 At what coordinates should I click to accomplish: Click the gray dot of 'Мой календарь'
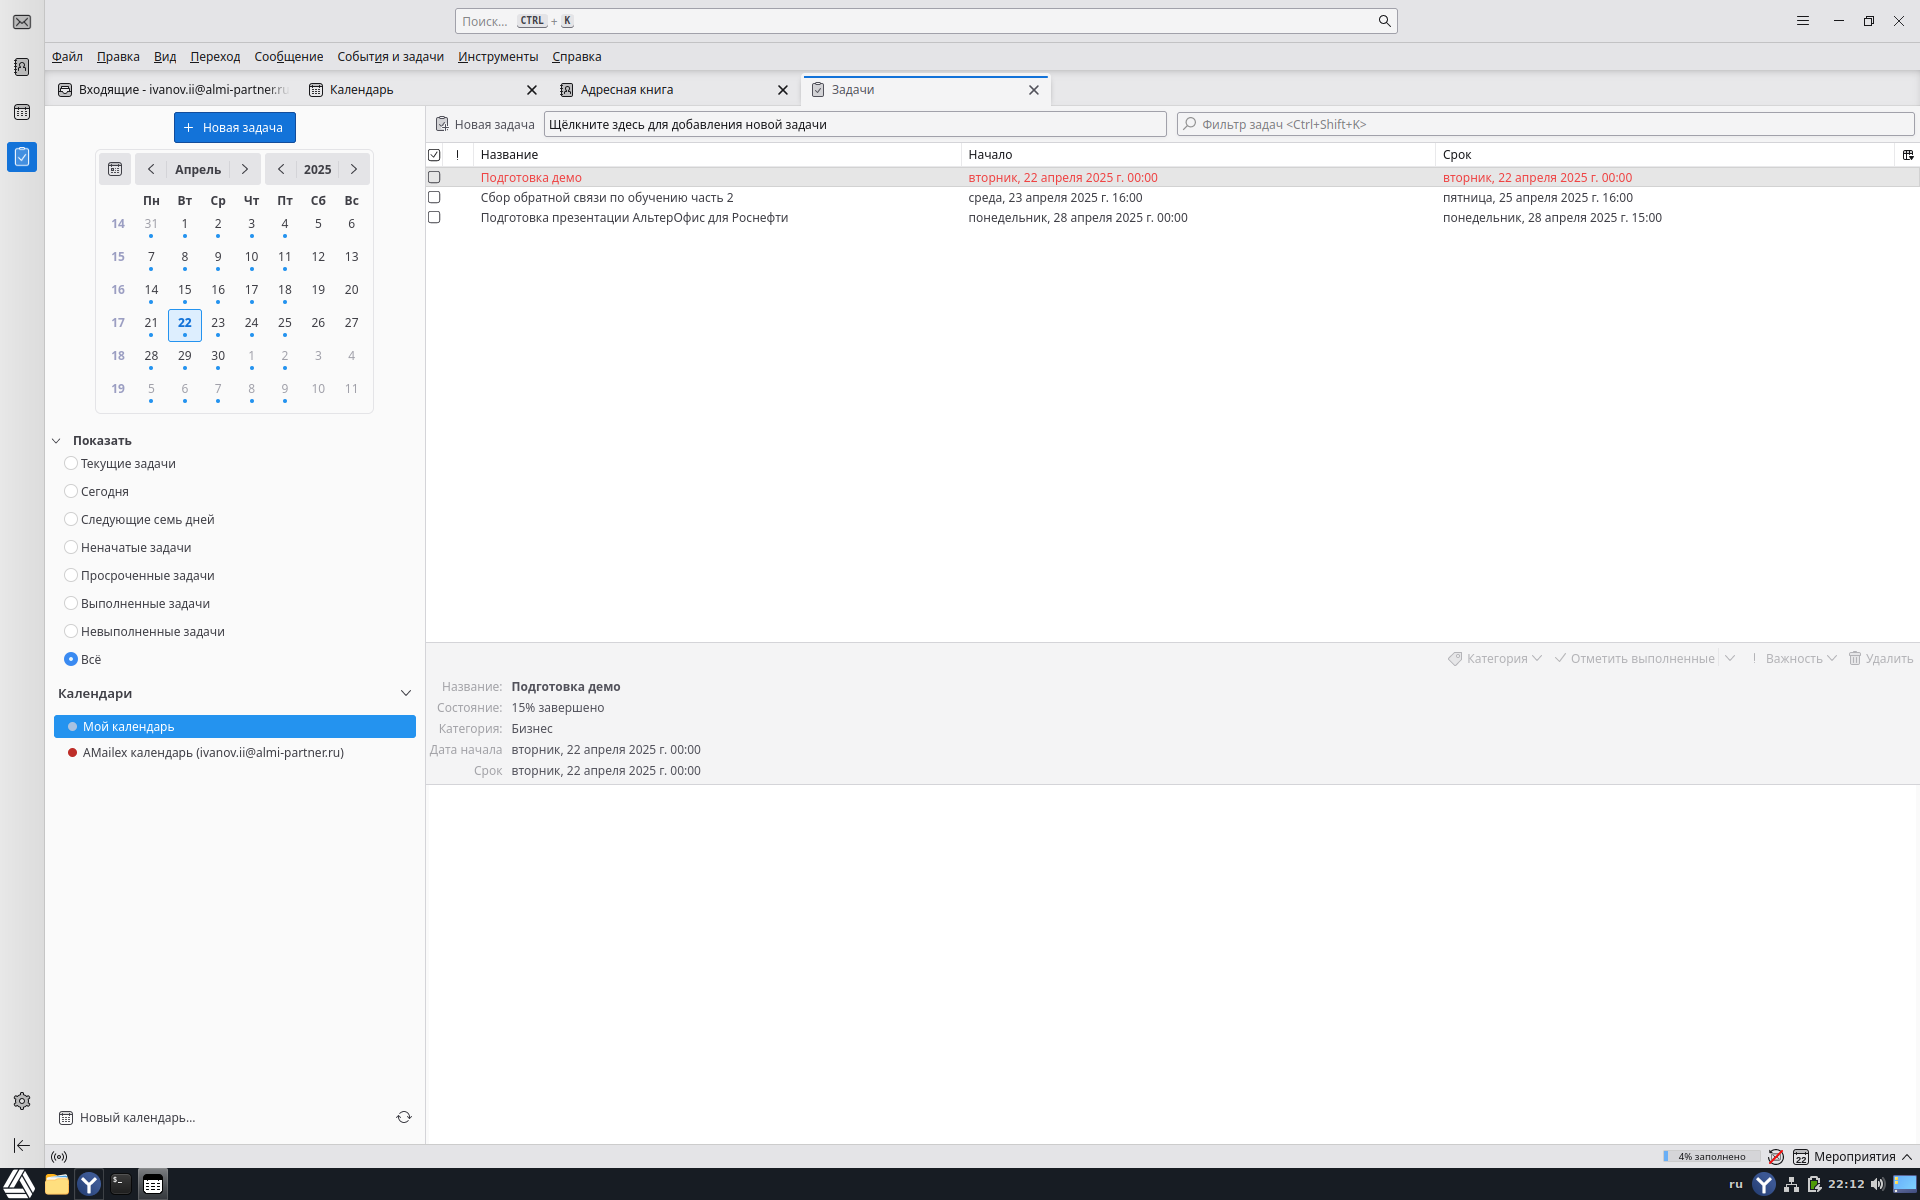point(72,727)
